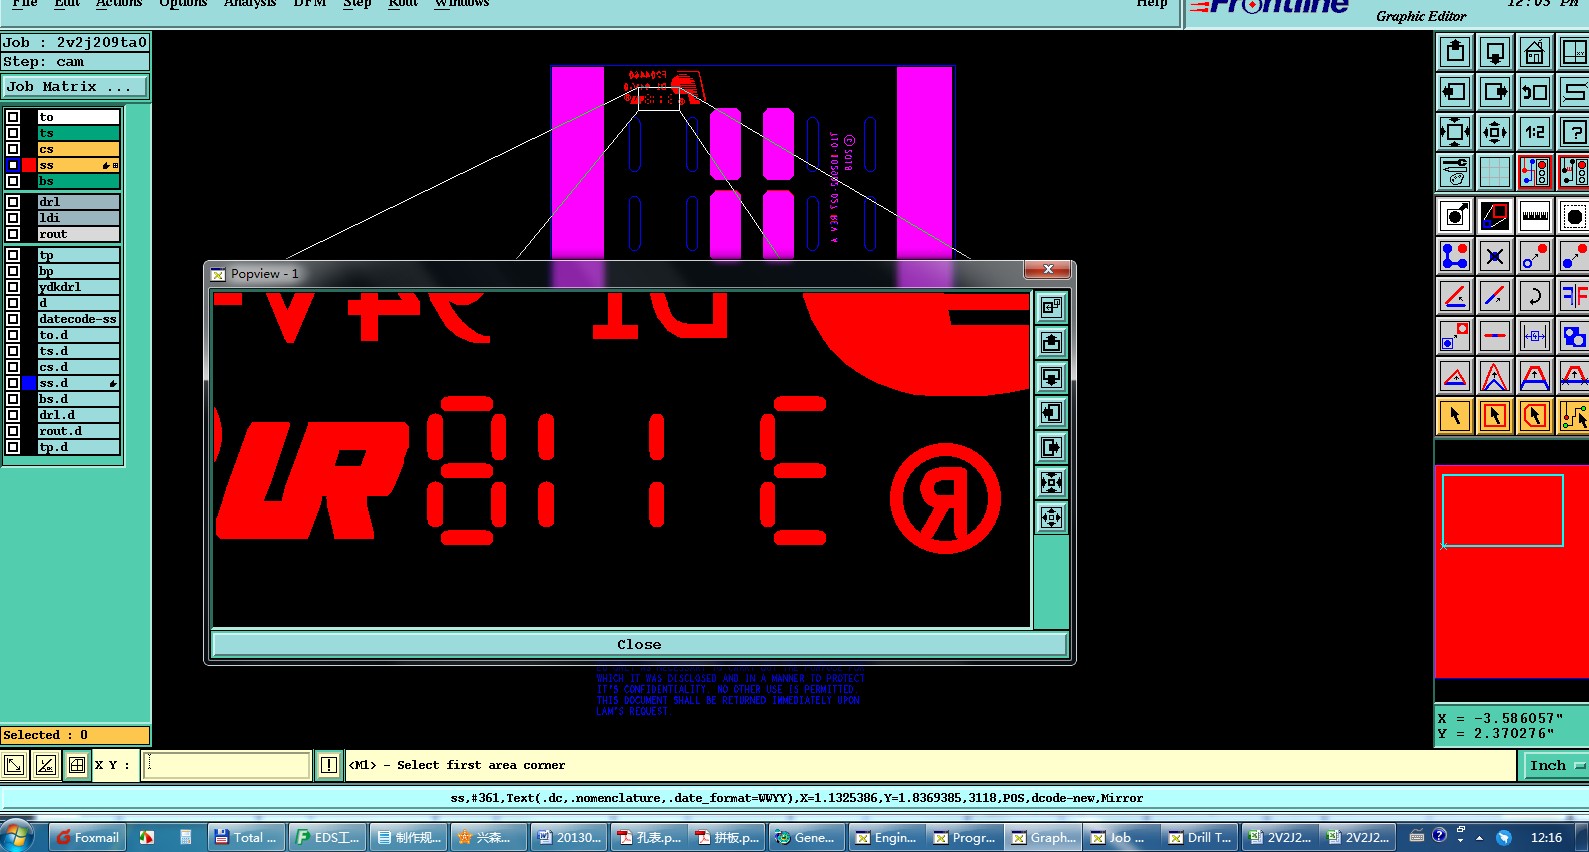Click the pan up icon
This screenshot has width=1589, height=852.
pyautogui.click(x=1455, y=52)
